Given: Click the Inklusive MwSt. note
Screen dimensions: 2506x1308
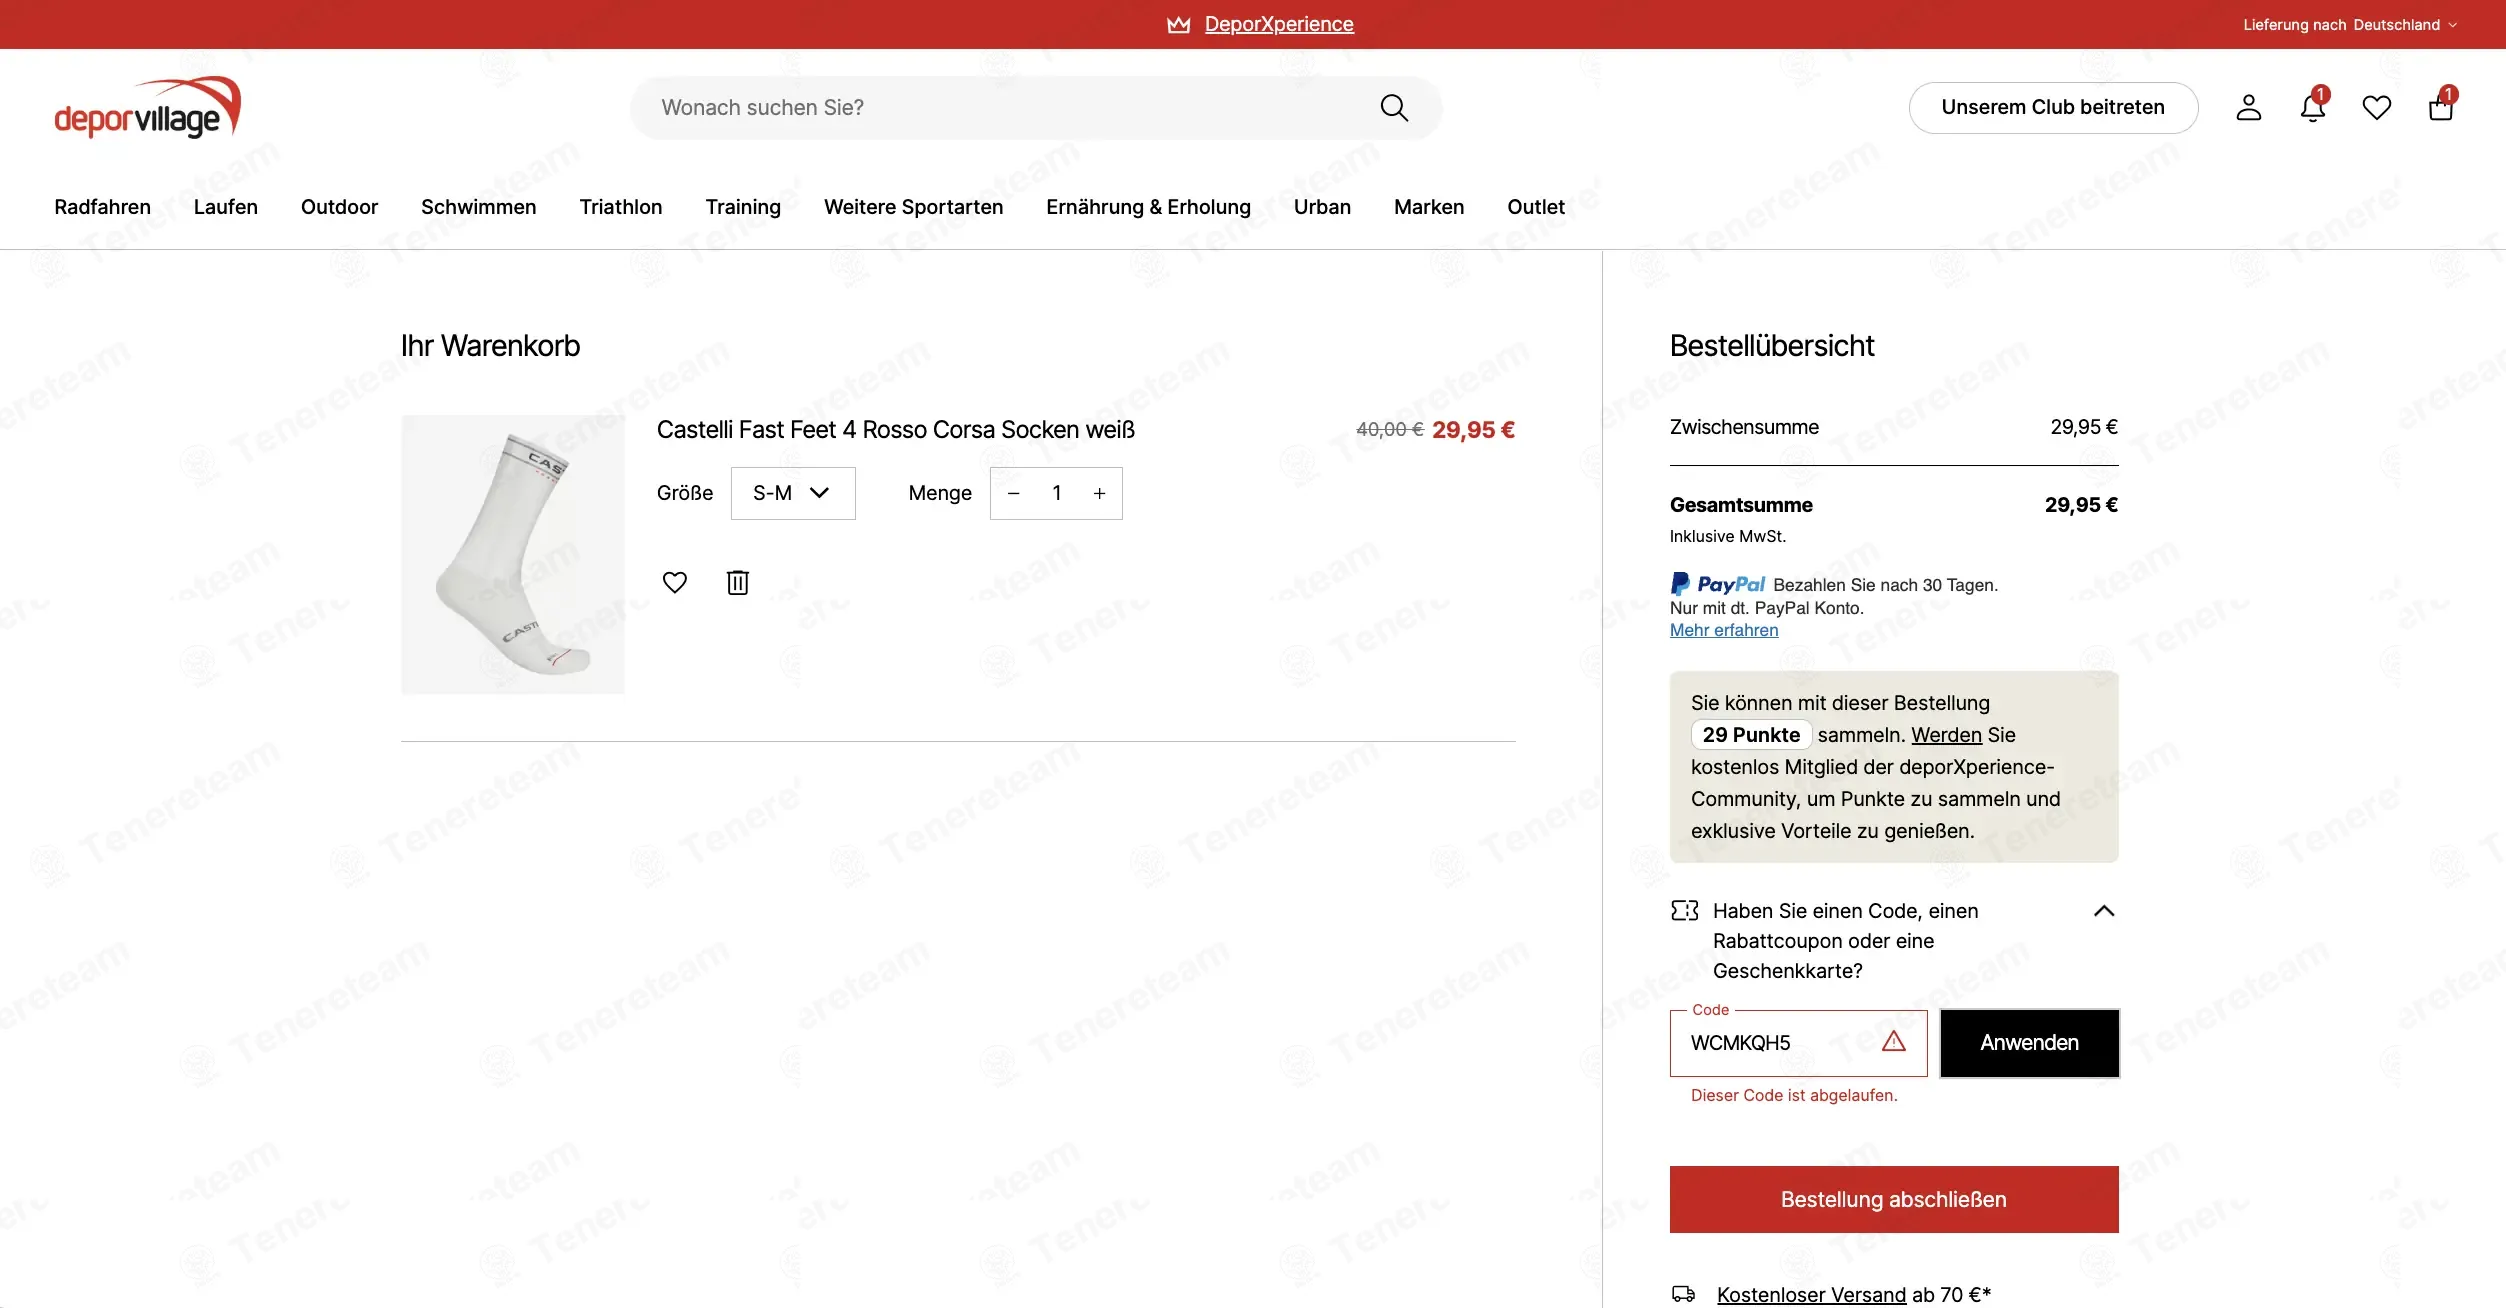Looking at the screenshot, I should pos(1728,537).
